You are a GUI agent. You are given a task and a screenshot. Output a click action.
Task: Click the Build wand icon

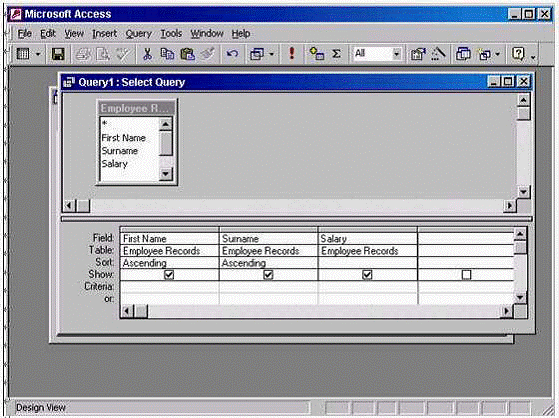click(438, 54)
